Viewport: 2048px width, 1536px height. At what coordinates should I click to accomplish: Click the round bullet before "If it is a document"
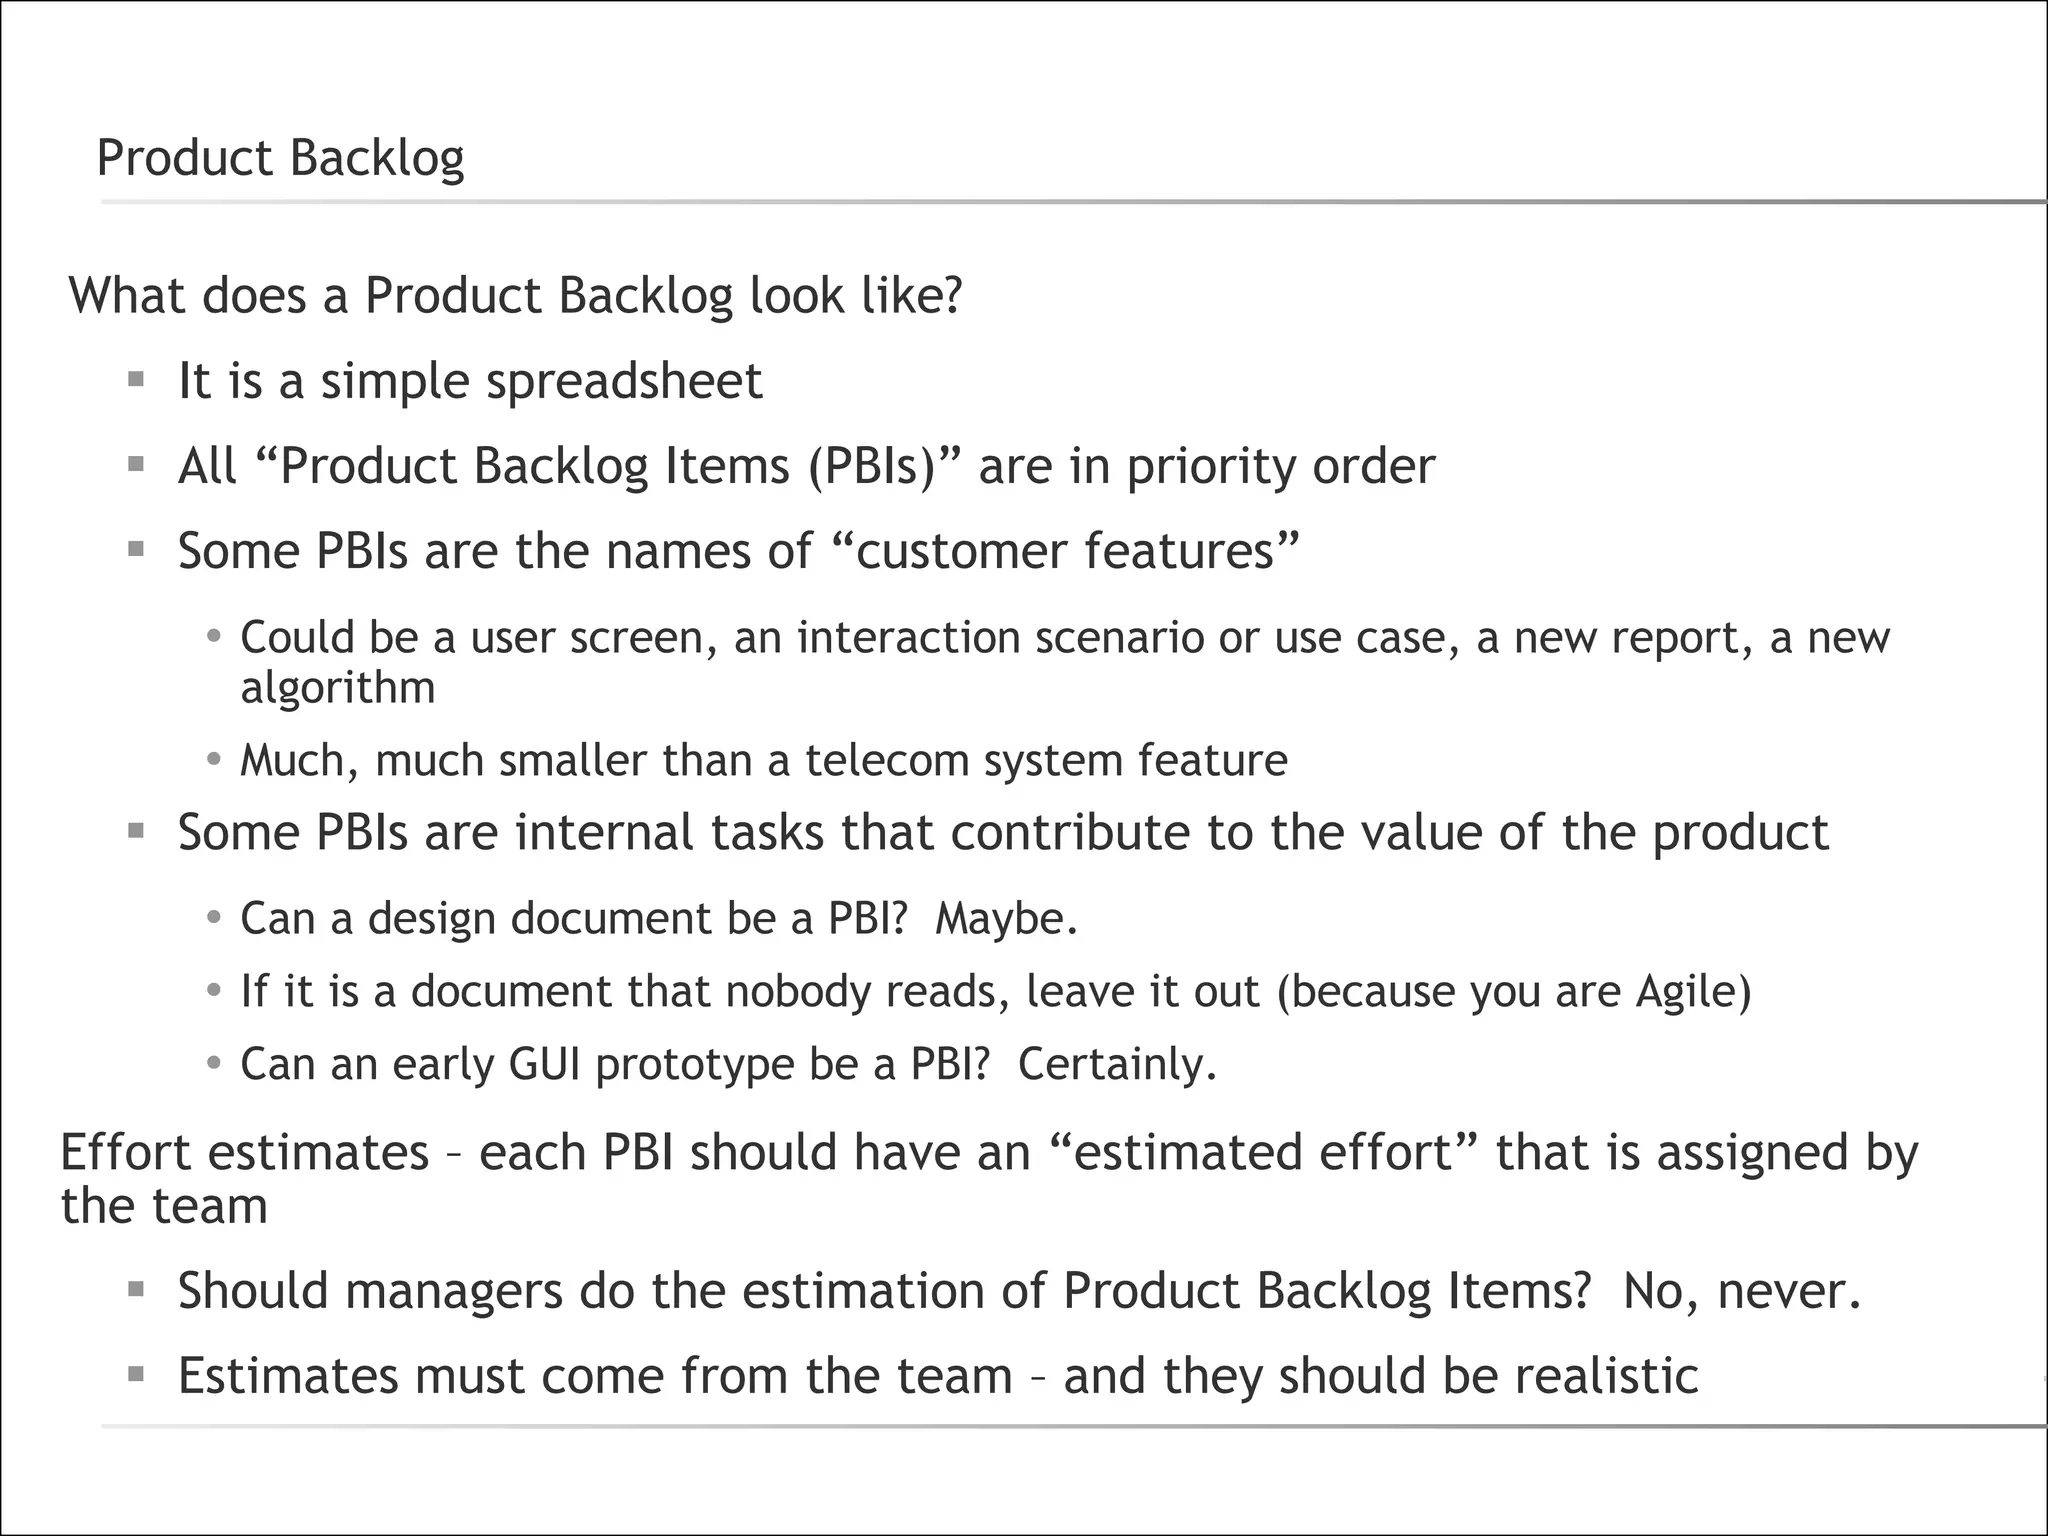(213, 991)
